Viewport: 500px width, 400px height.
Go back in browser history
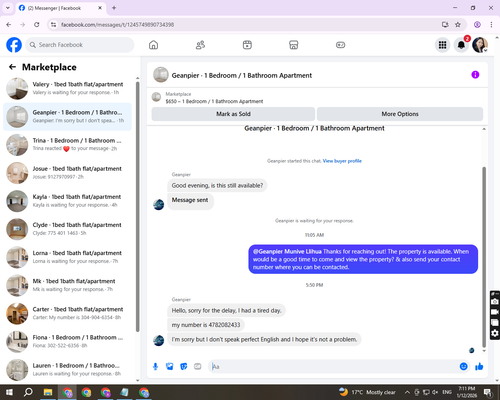9,25
